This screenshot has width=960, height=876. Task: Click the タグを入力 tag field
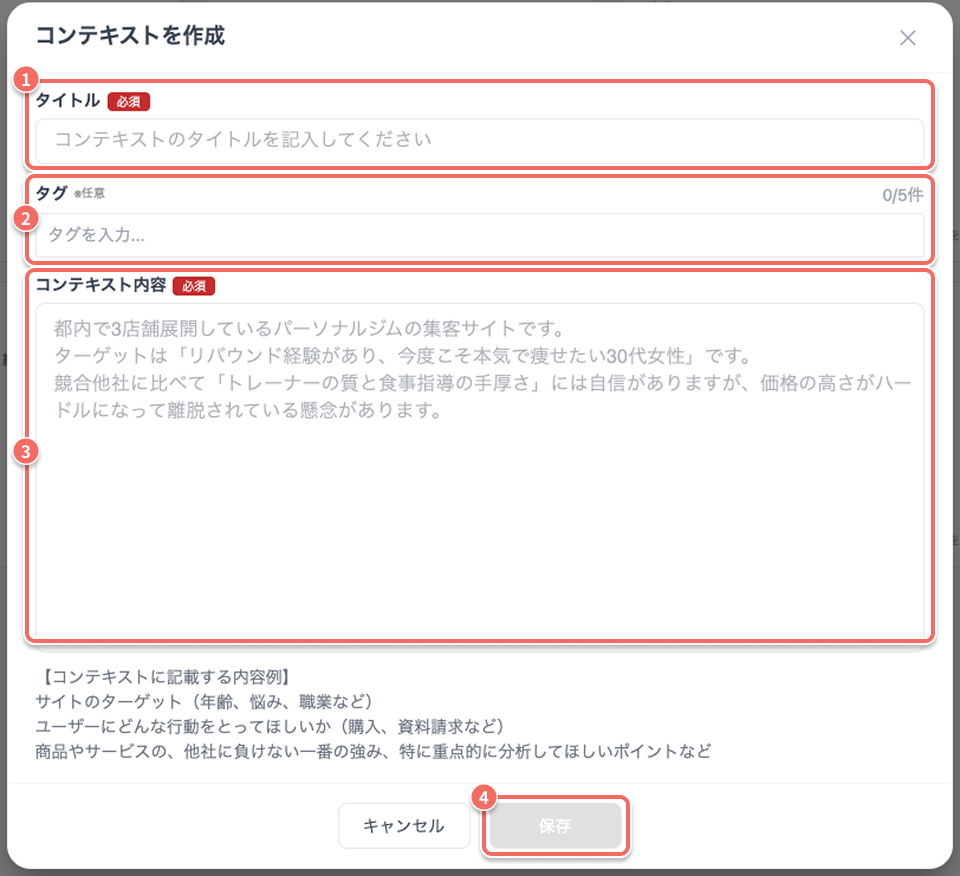(x=479, y=235)
